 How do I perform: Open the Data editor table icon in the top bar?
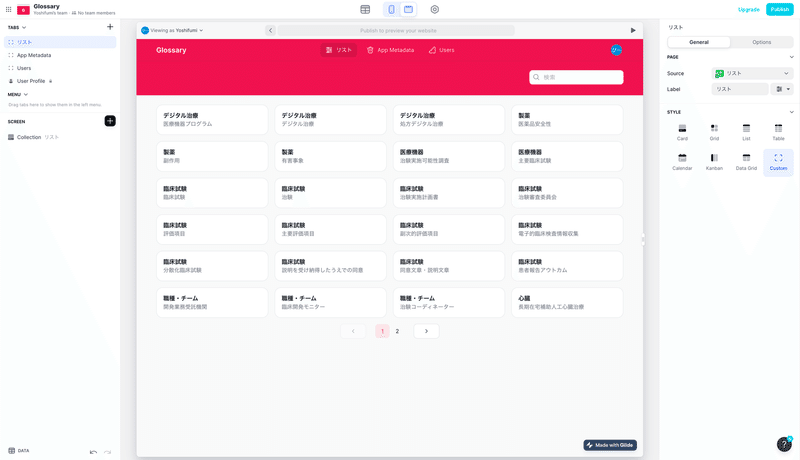tap(365, 9)
